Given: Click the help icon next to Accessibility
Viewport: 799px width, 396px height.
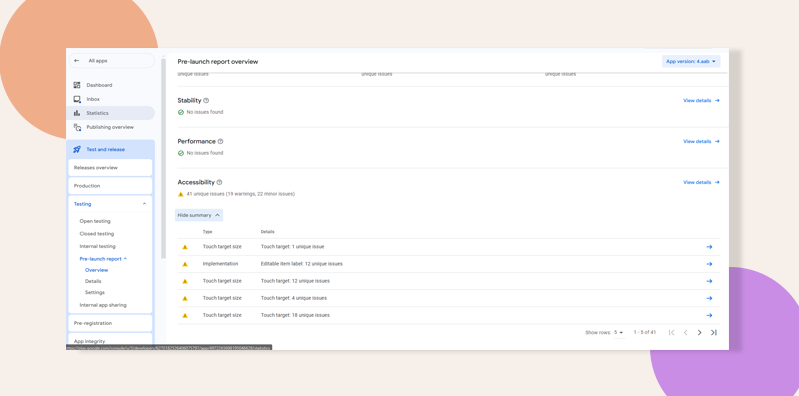Looking at the screenshot, I should [x=219, y=182].
